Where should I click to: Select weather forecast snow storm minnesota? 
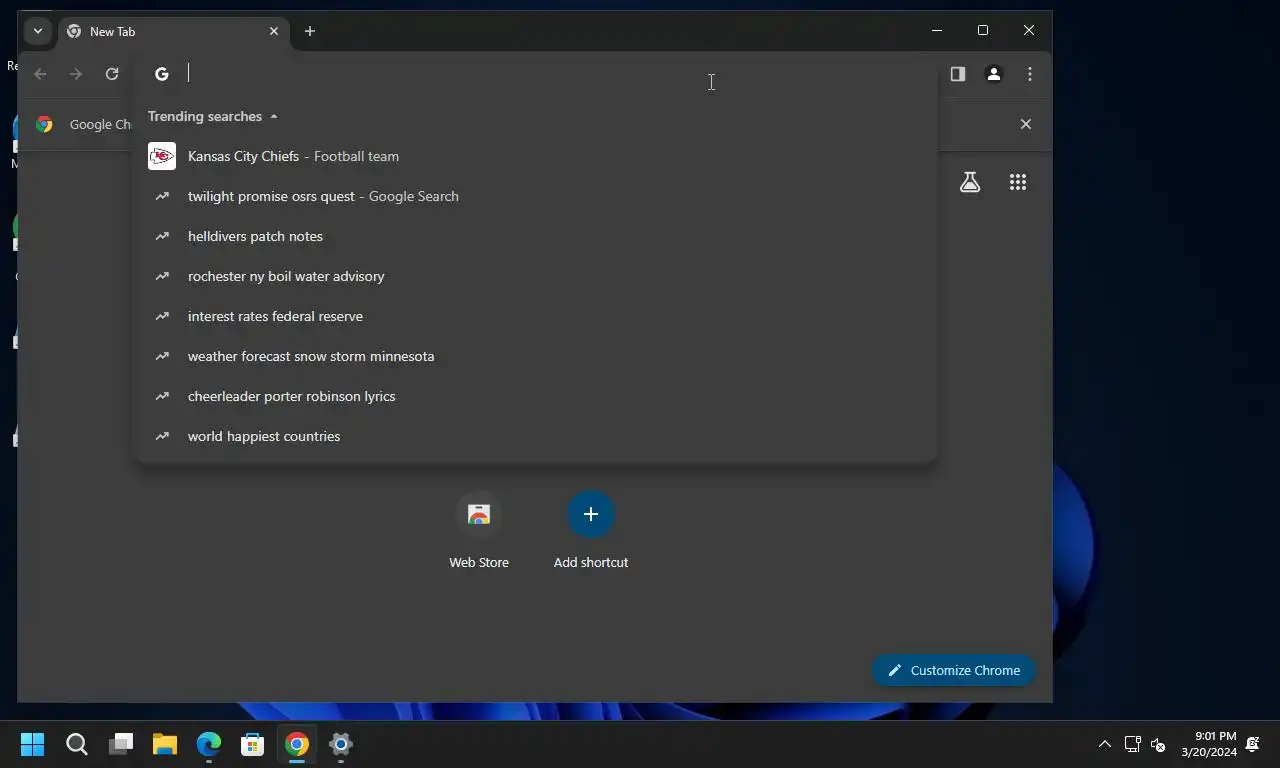point(535,356)
